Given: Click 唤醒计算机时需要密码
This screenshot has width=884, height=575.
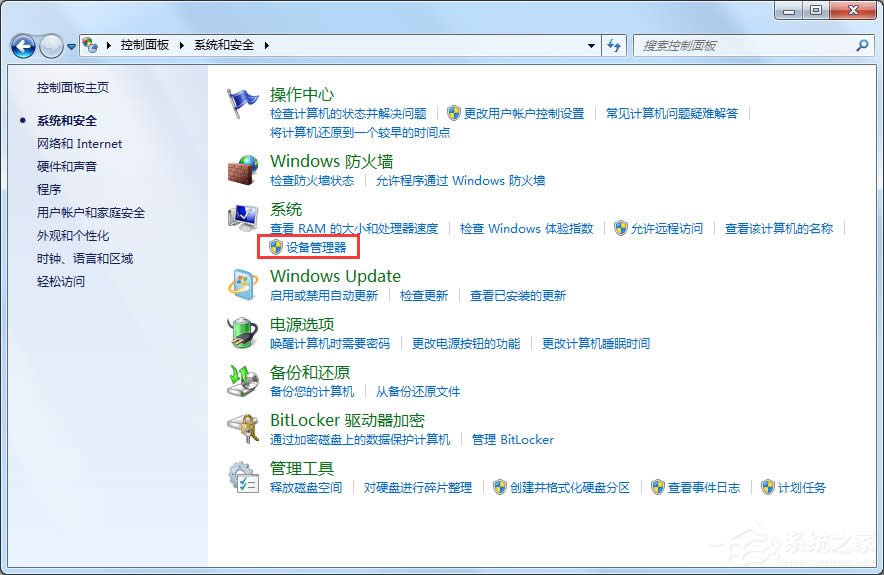Looking at the screenshot, I should [330, 343].
